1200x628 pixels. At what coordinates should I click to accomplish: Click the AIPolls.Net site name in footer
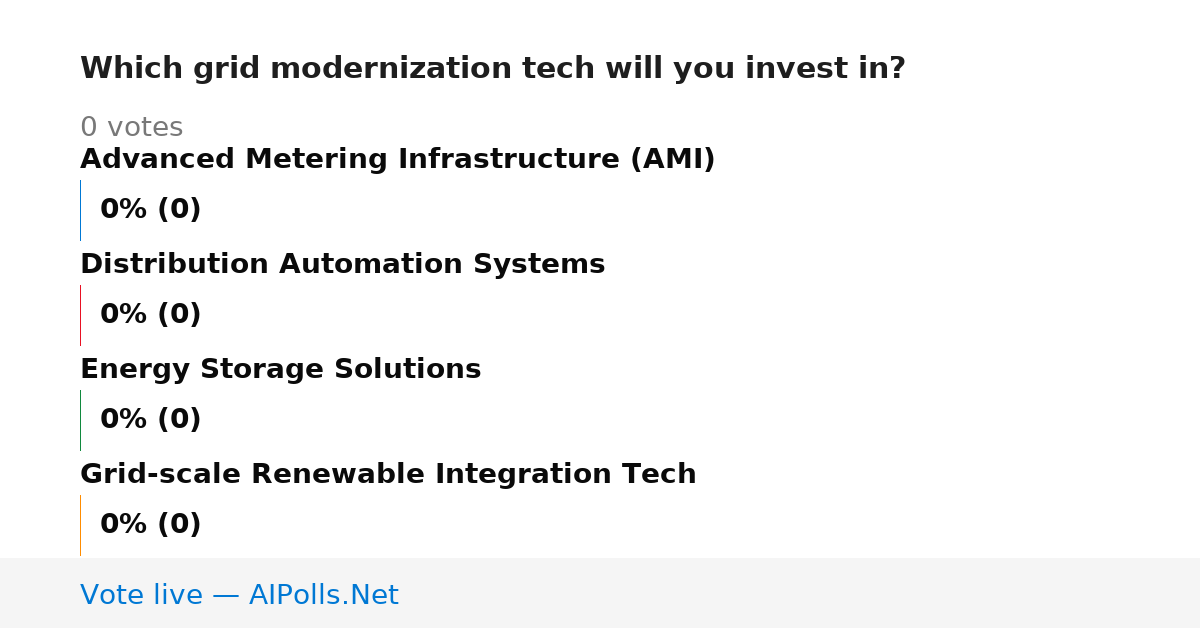[323, 595]
